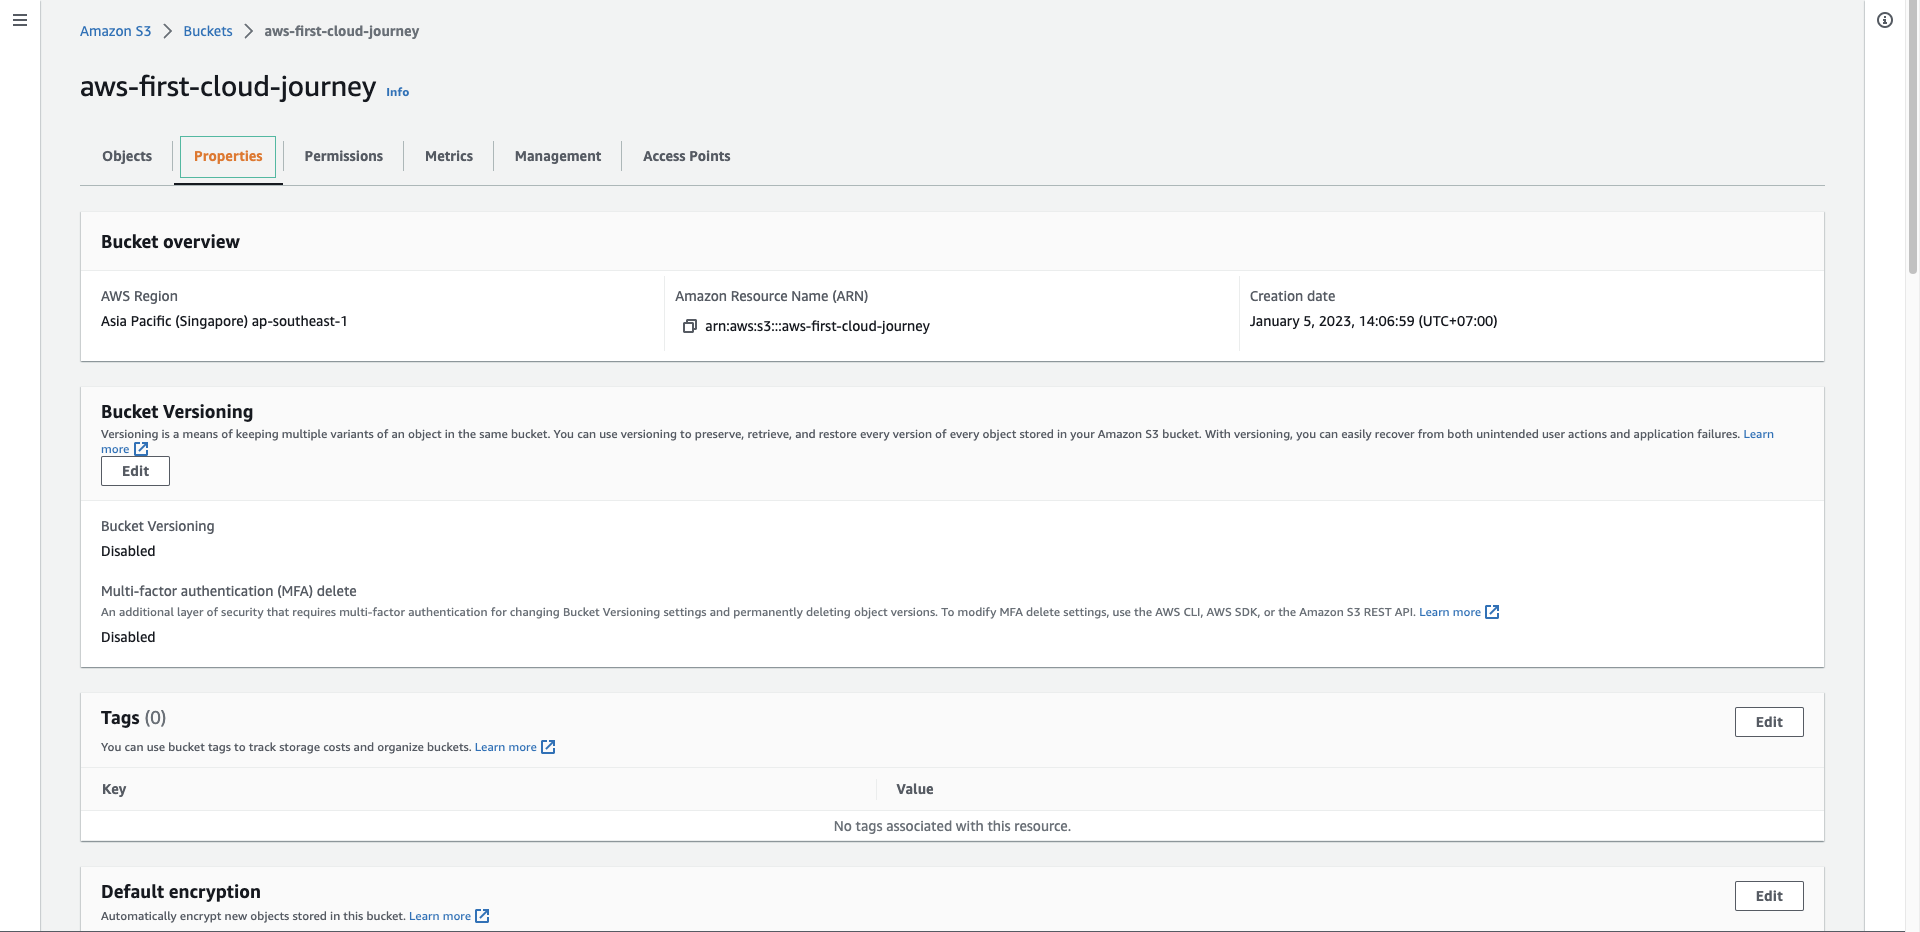Click external link icon beside MFA delete Learn more
The width and height of the screenshot is (1920, 932).
[1492, 612]
